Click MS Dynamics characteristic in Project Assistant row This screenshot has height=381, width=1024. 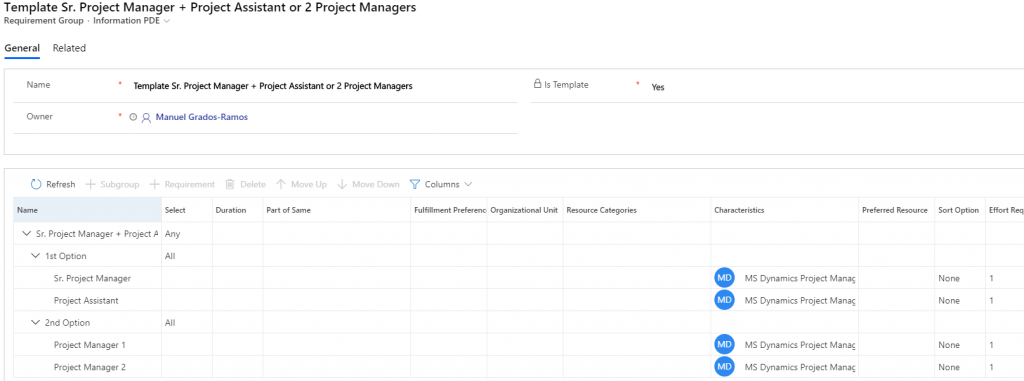pyautogui.click(x=799, y=300)
